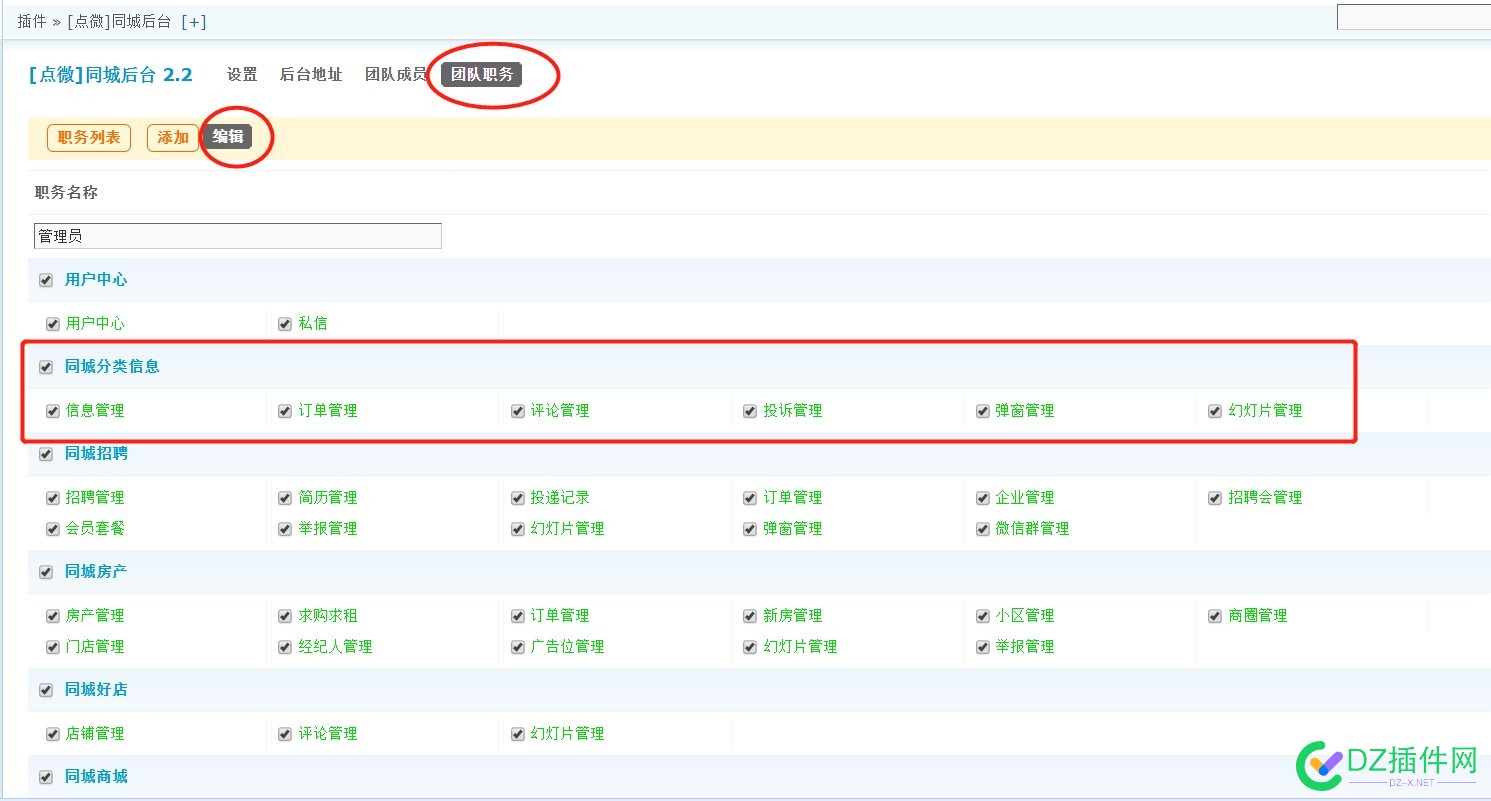This screenshot has height=801, width=1491.
Task: Uncheck the 新房管理 checkbox
Action: pyautogui.click(x=750, y=616)
